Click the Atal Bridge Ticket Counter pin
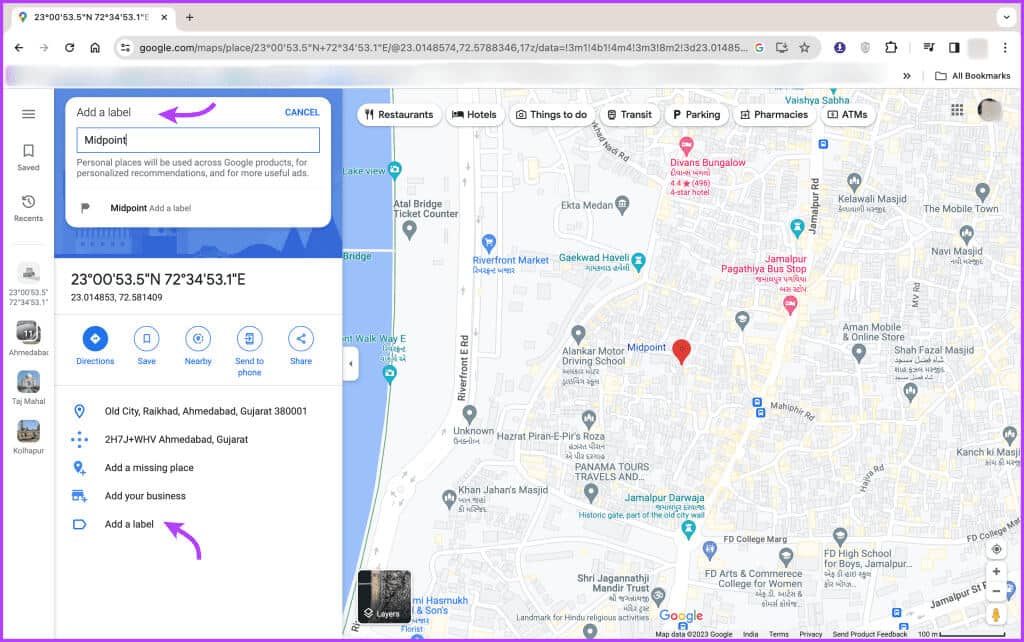The image size is (1024, 642). click(x=409, y=230)
